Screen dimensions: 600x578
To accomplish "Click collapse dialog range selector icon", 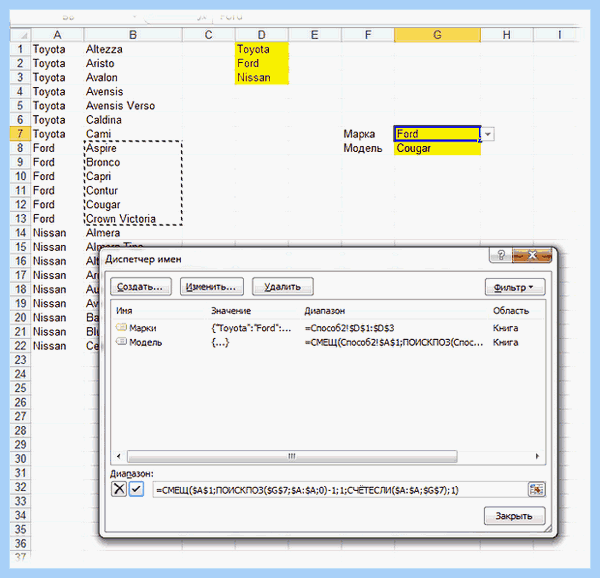I will point(536,489).
